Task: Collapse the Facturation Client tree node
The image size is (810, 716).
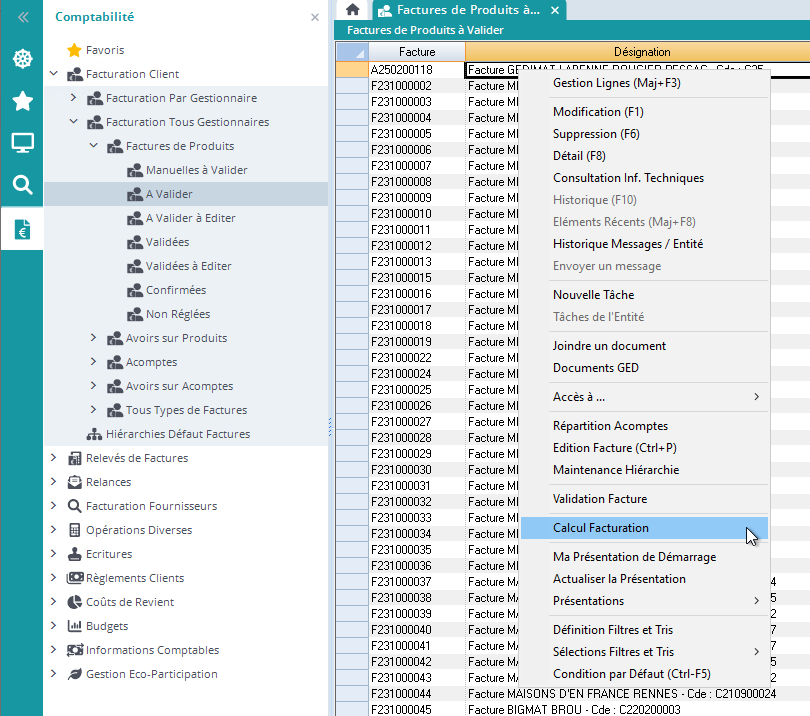Action: tap(53, 74)
